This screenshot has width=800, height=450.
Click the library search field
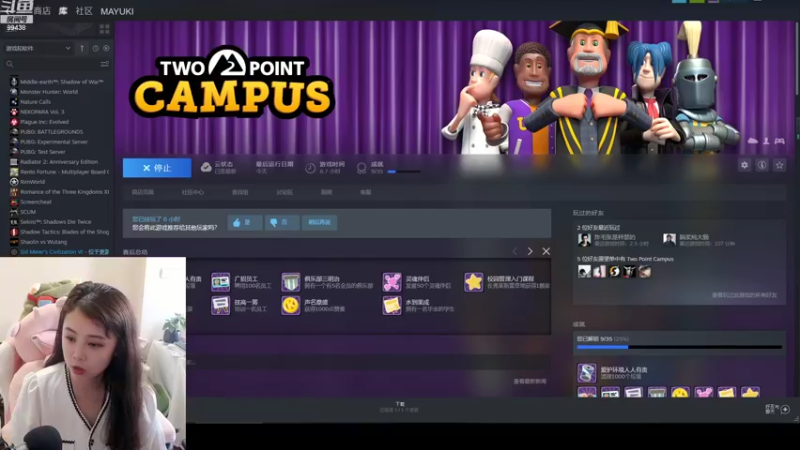(51, 64)
